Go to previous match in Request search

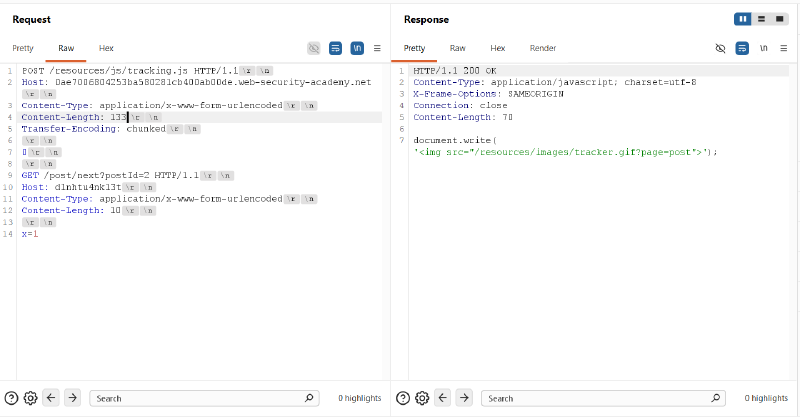click(x=51, y=398)
